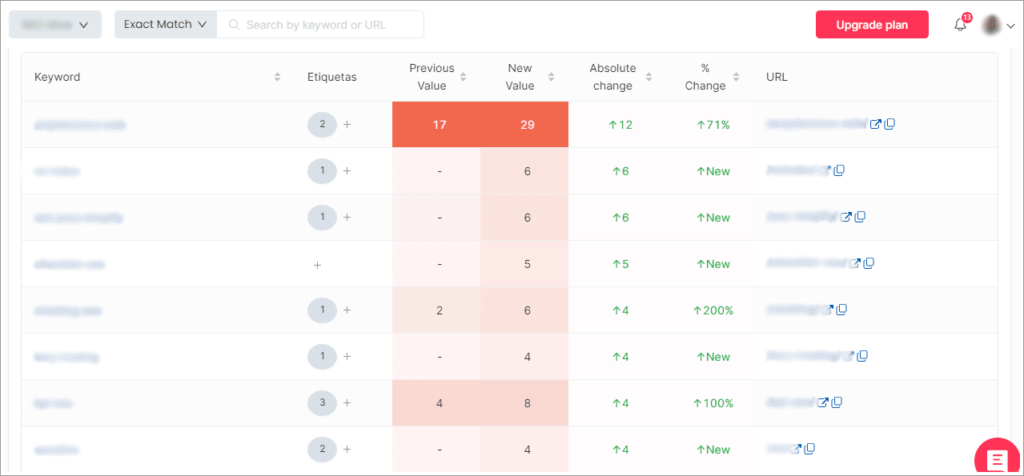The image size is (1024, 476).
Task: Sort table by Keyword column
Action: tap(277, 77)
